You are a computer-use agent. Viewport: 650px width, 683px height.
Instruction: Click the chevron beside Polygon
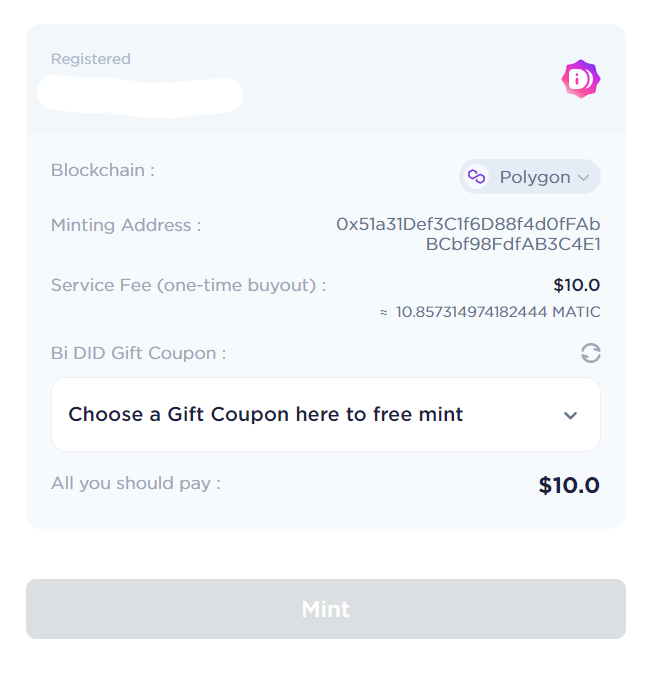tap(584, 178)
